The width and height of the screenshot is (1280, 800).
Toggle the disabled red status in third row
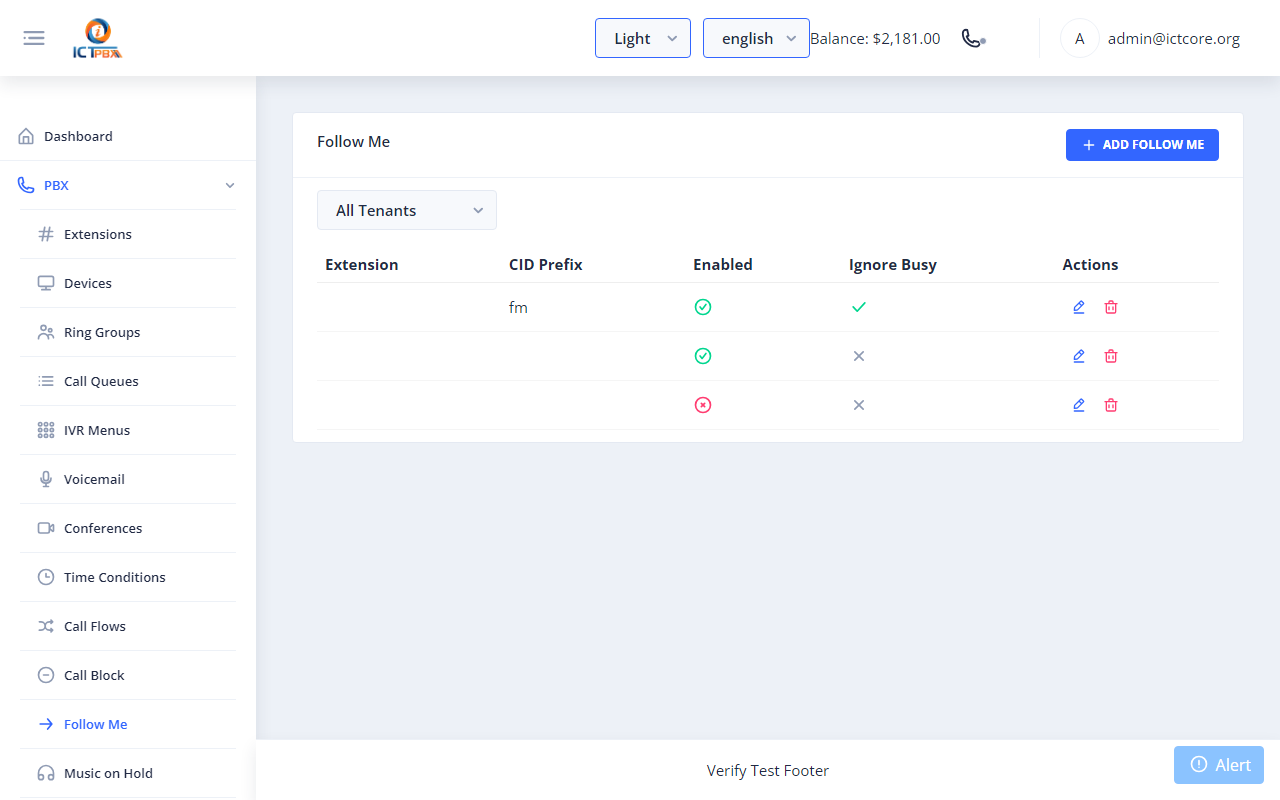(703, 405)
